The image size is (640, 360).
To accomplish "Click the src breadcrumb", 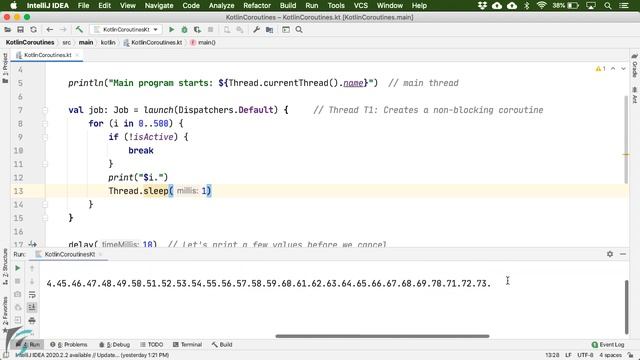I will click(67, 42).
